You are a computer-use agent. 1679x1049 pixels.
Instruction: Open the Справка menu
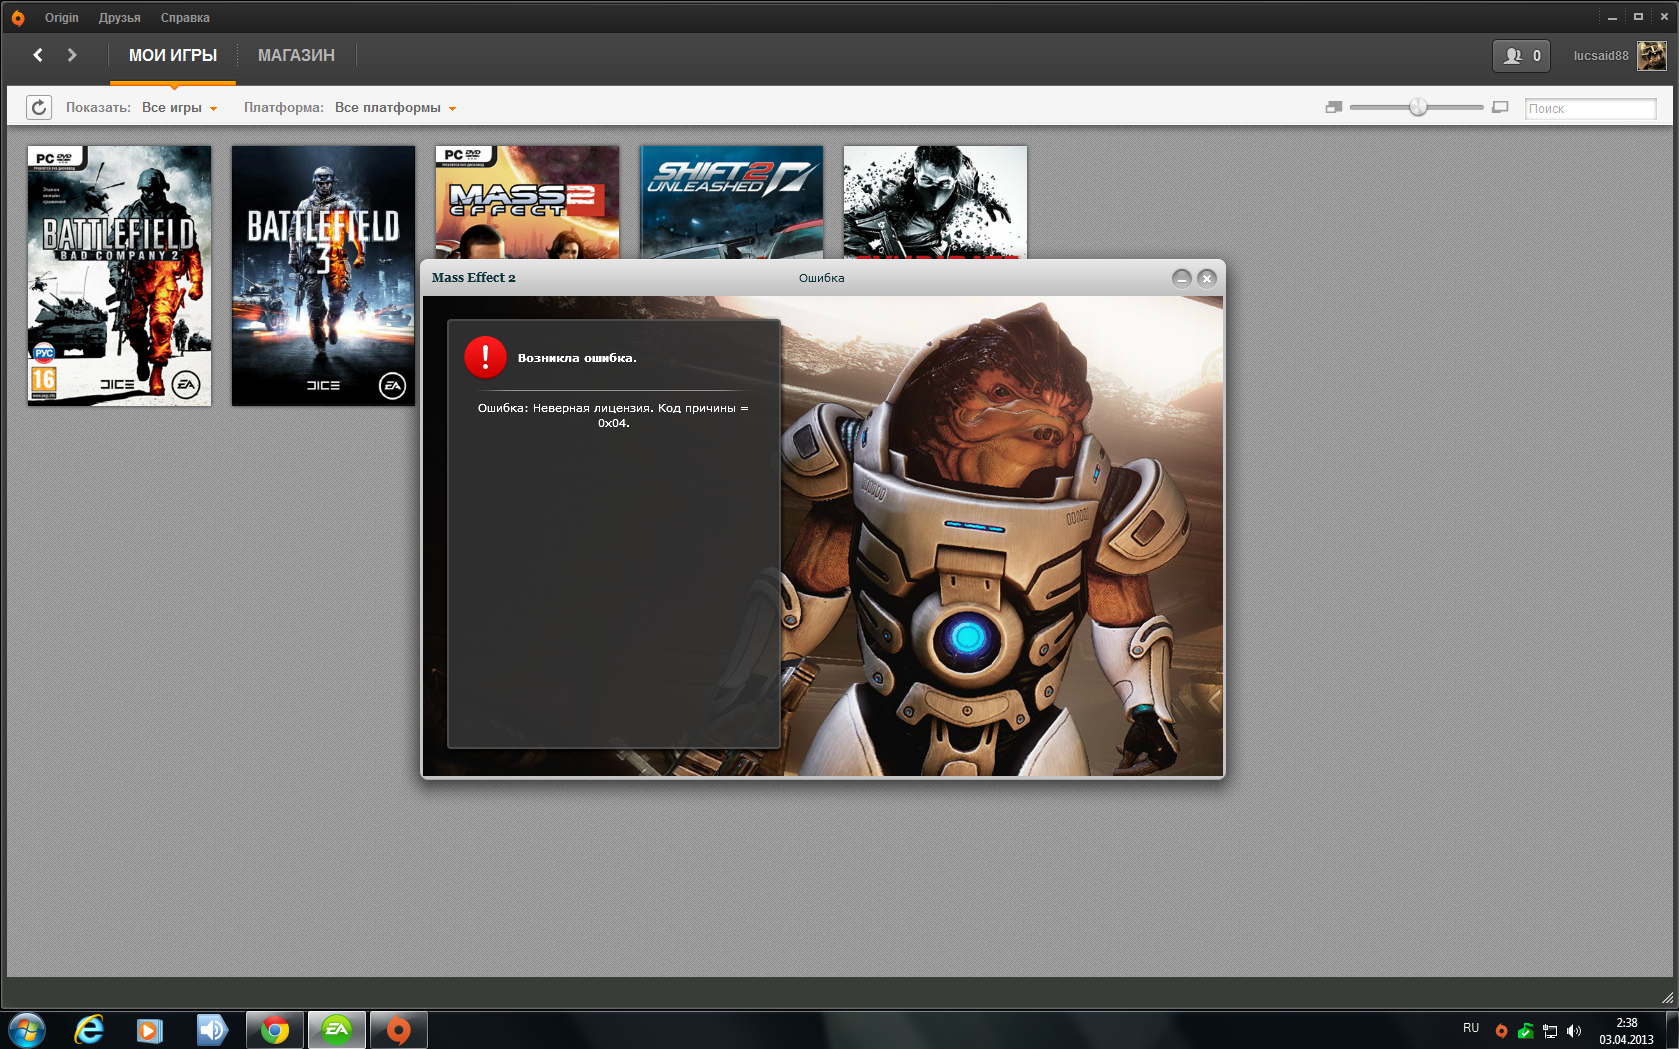[x=185, y=18]
